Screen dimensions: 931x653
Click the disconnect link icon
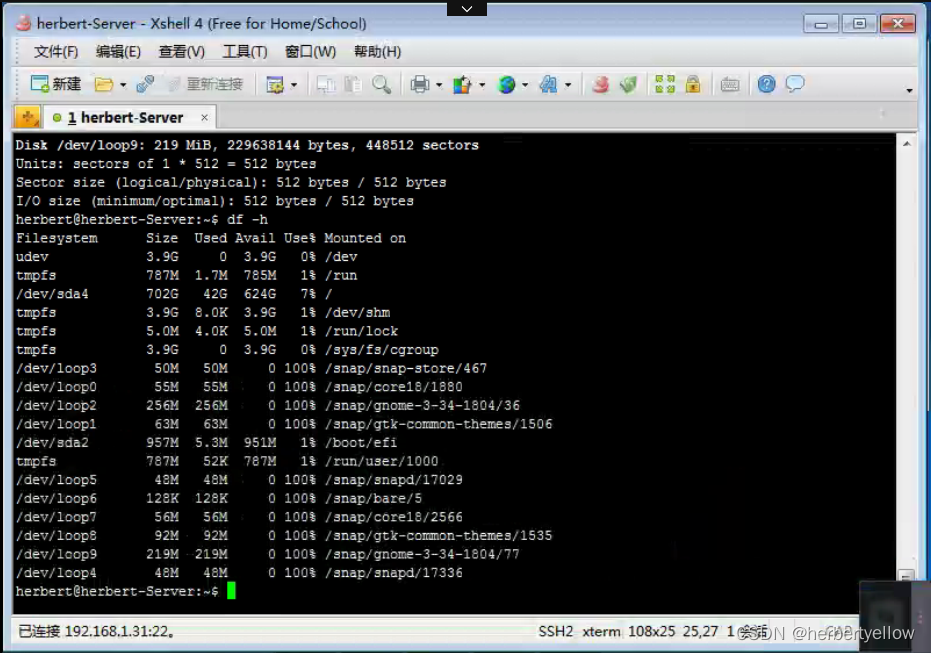(145, 84)
